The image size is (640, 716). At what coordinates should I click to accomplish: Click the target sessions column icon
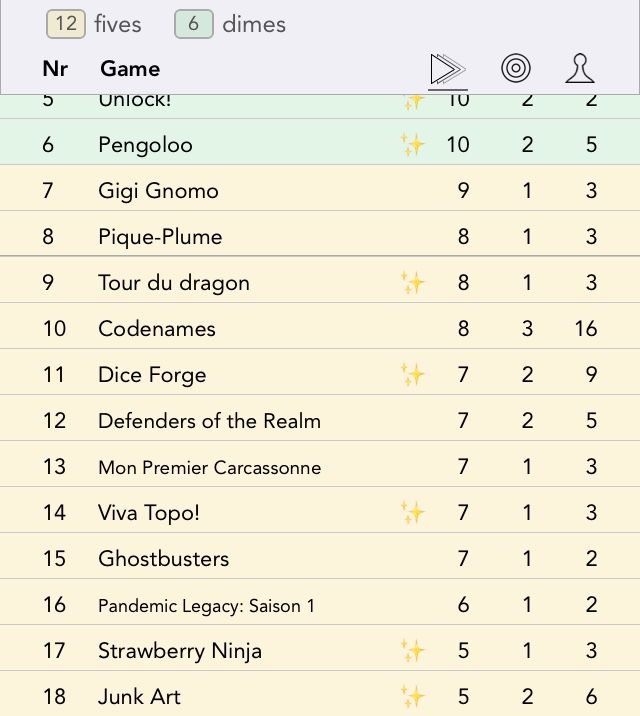[x=516, y=69]
